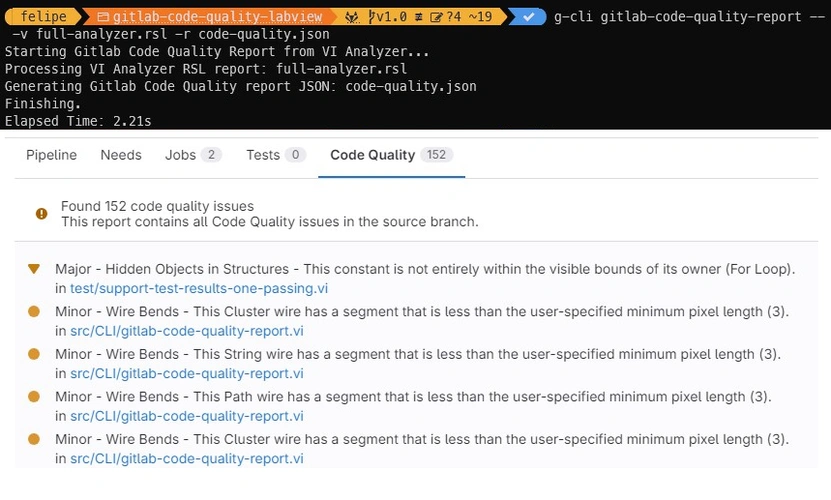831x500 pixels.
Task: Click the folder icon in terminal prompt
Action: point(103,17)
